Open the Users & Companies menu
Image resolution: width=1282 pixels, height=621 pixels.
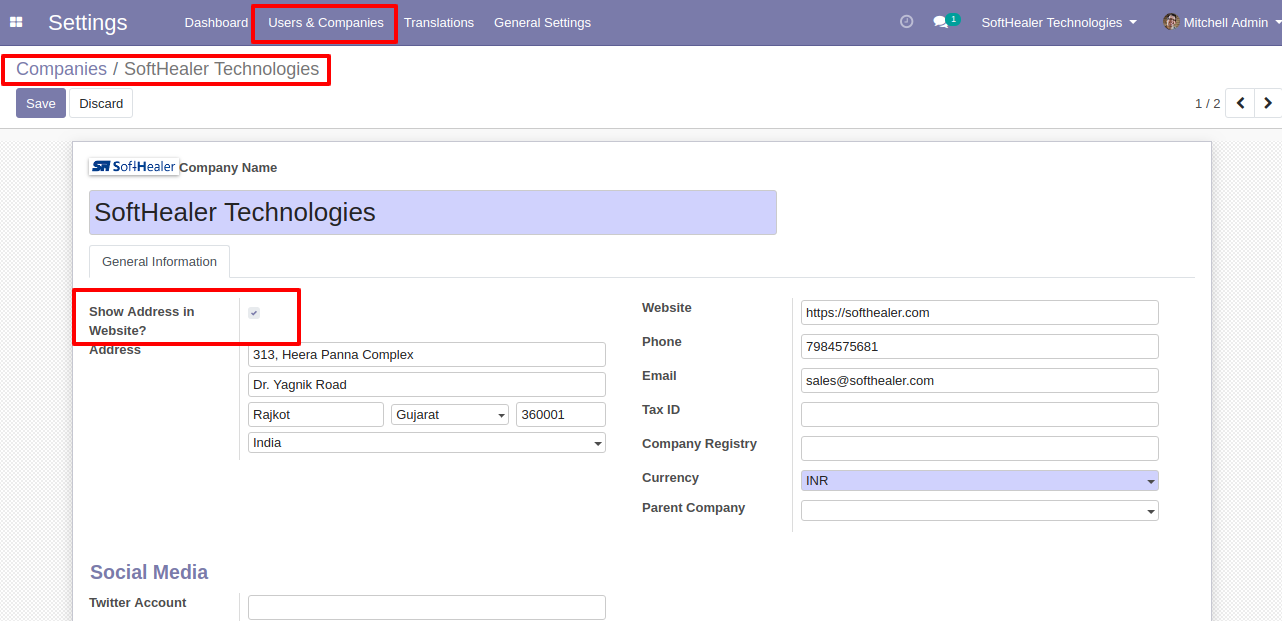coord(326,22)
